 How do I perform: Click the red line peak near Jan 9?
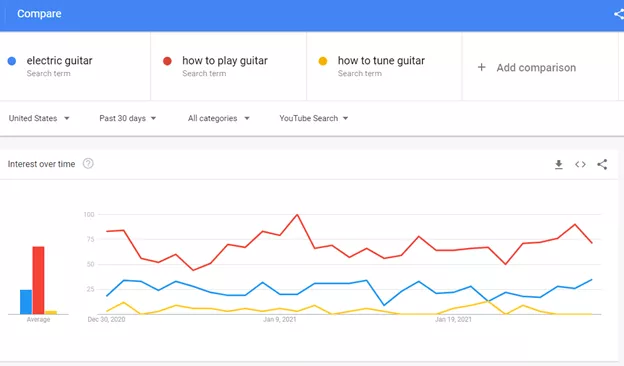(297, 215)
